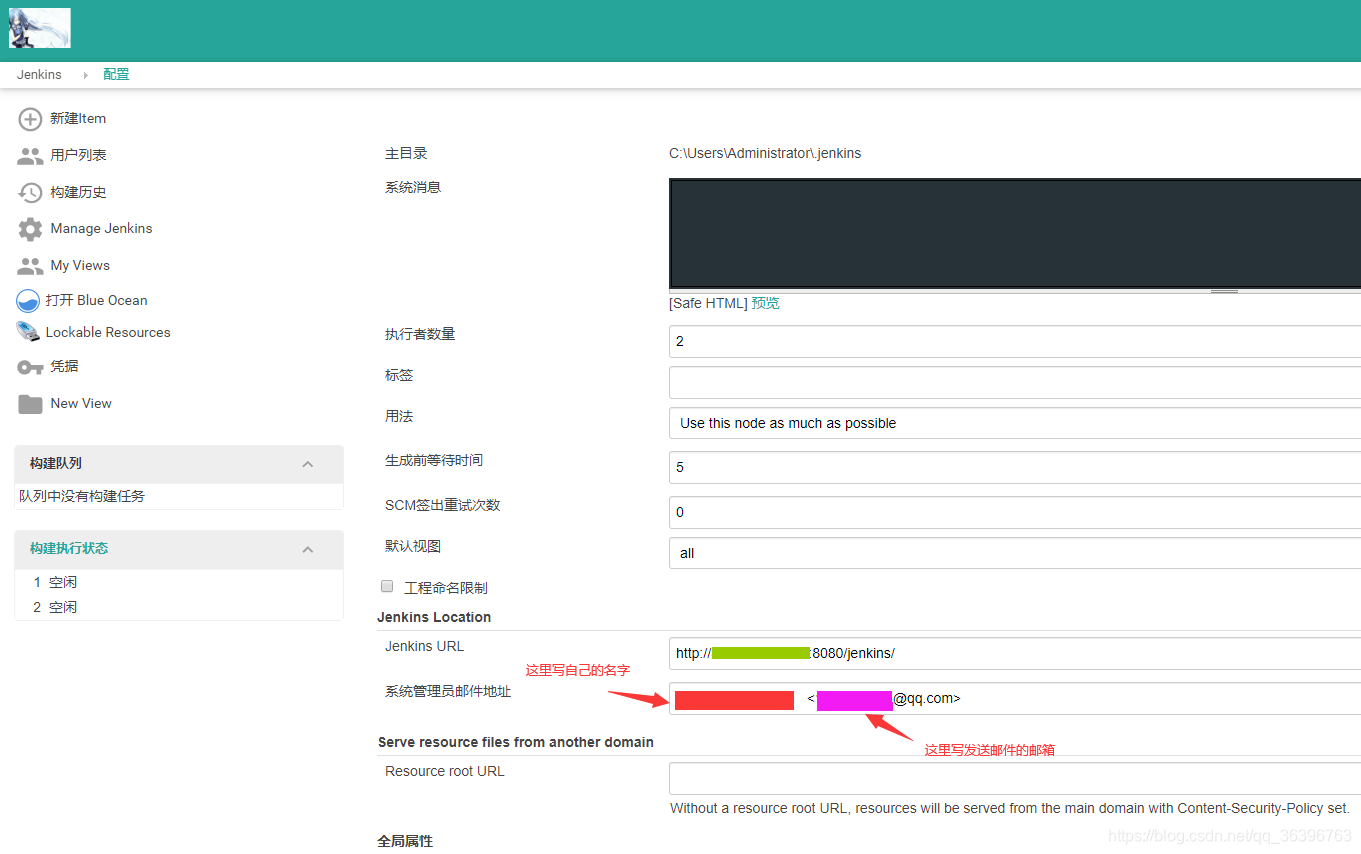Click the Blue Ocean circle icon
Screen dimensions: 1361x854
(x=28, y=301)
